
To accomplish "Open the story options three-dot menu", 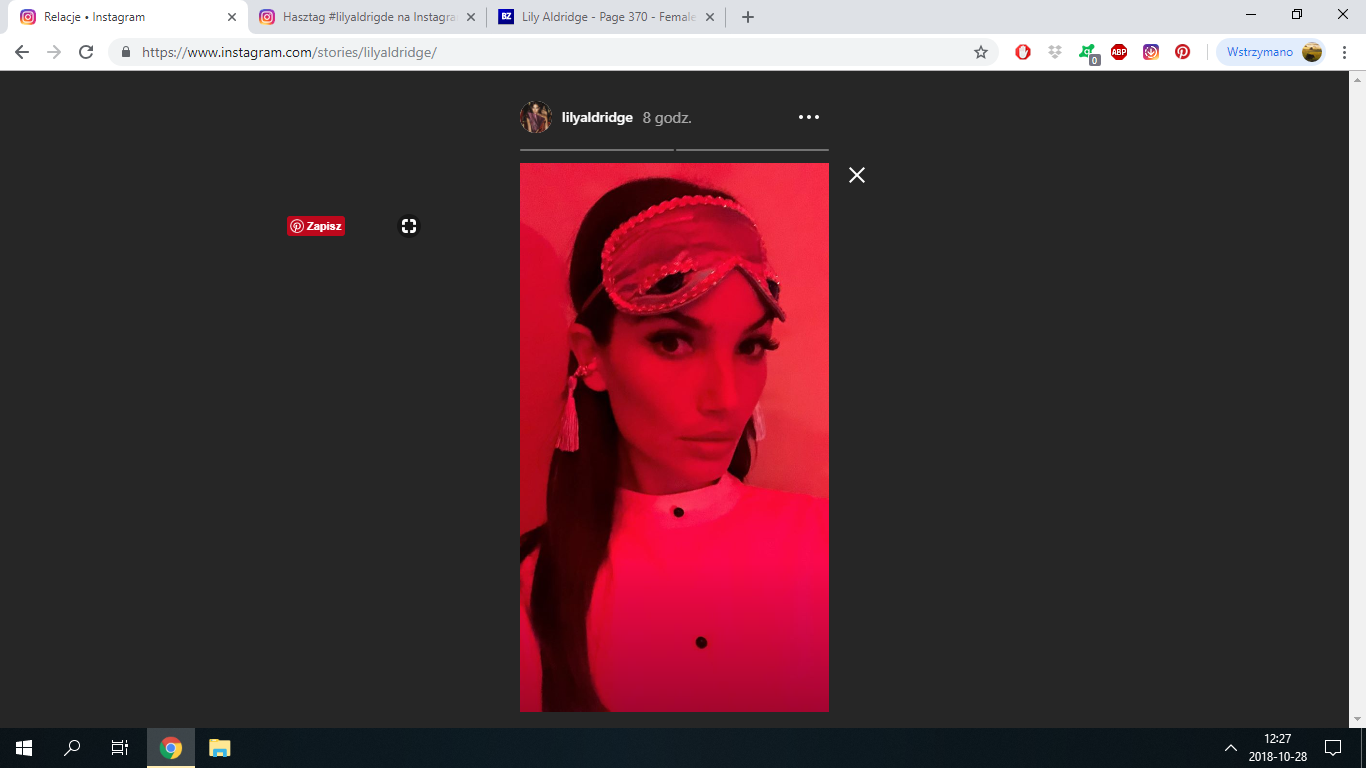I will click(809, 117).
